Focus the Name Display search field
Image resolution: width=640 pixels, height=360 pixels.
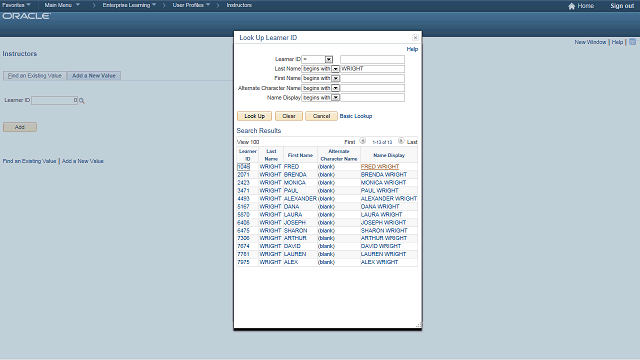[x=372, y=98]
